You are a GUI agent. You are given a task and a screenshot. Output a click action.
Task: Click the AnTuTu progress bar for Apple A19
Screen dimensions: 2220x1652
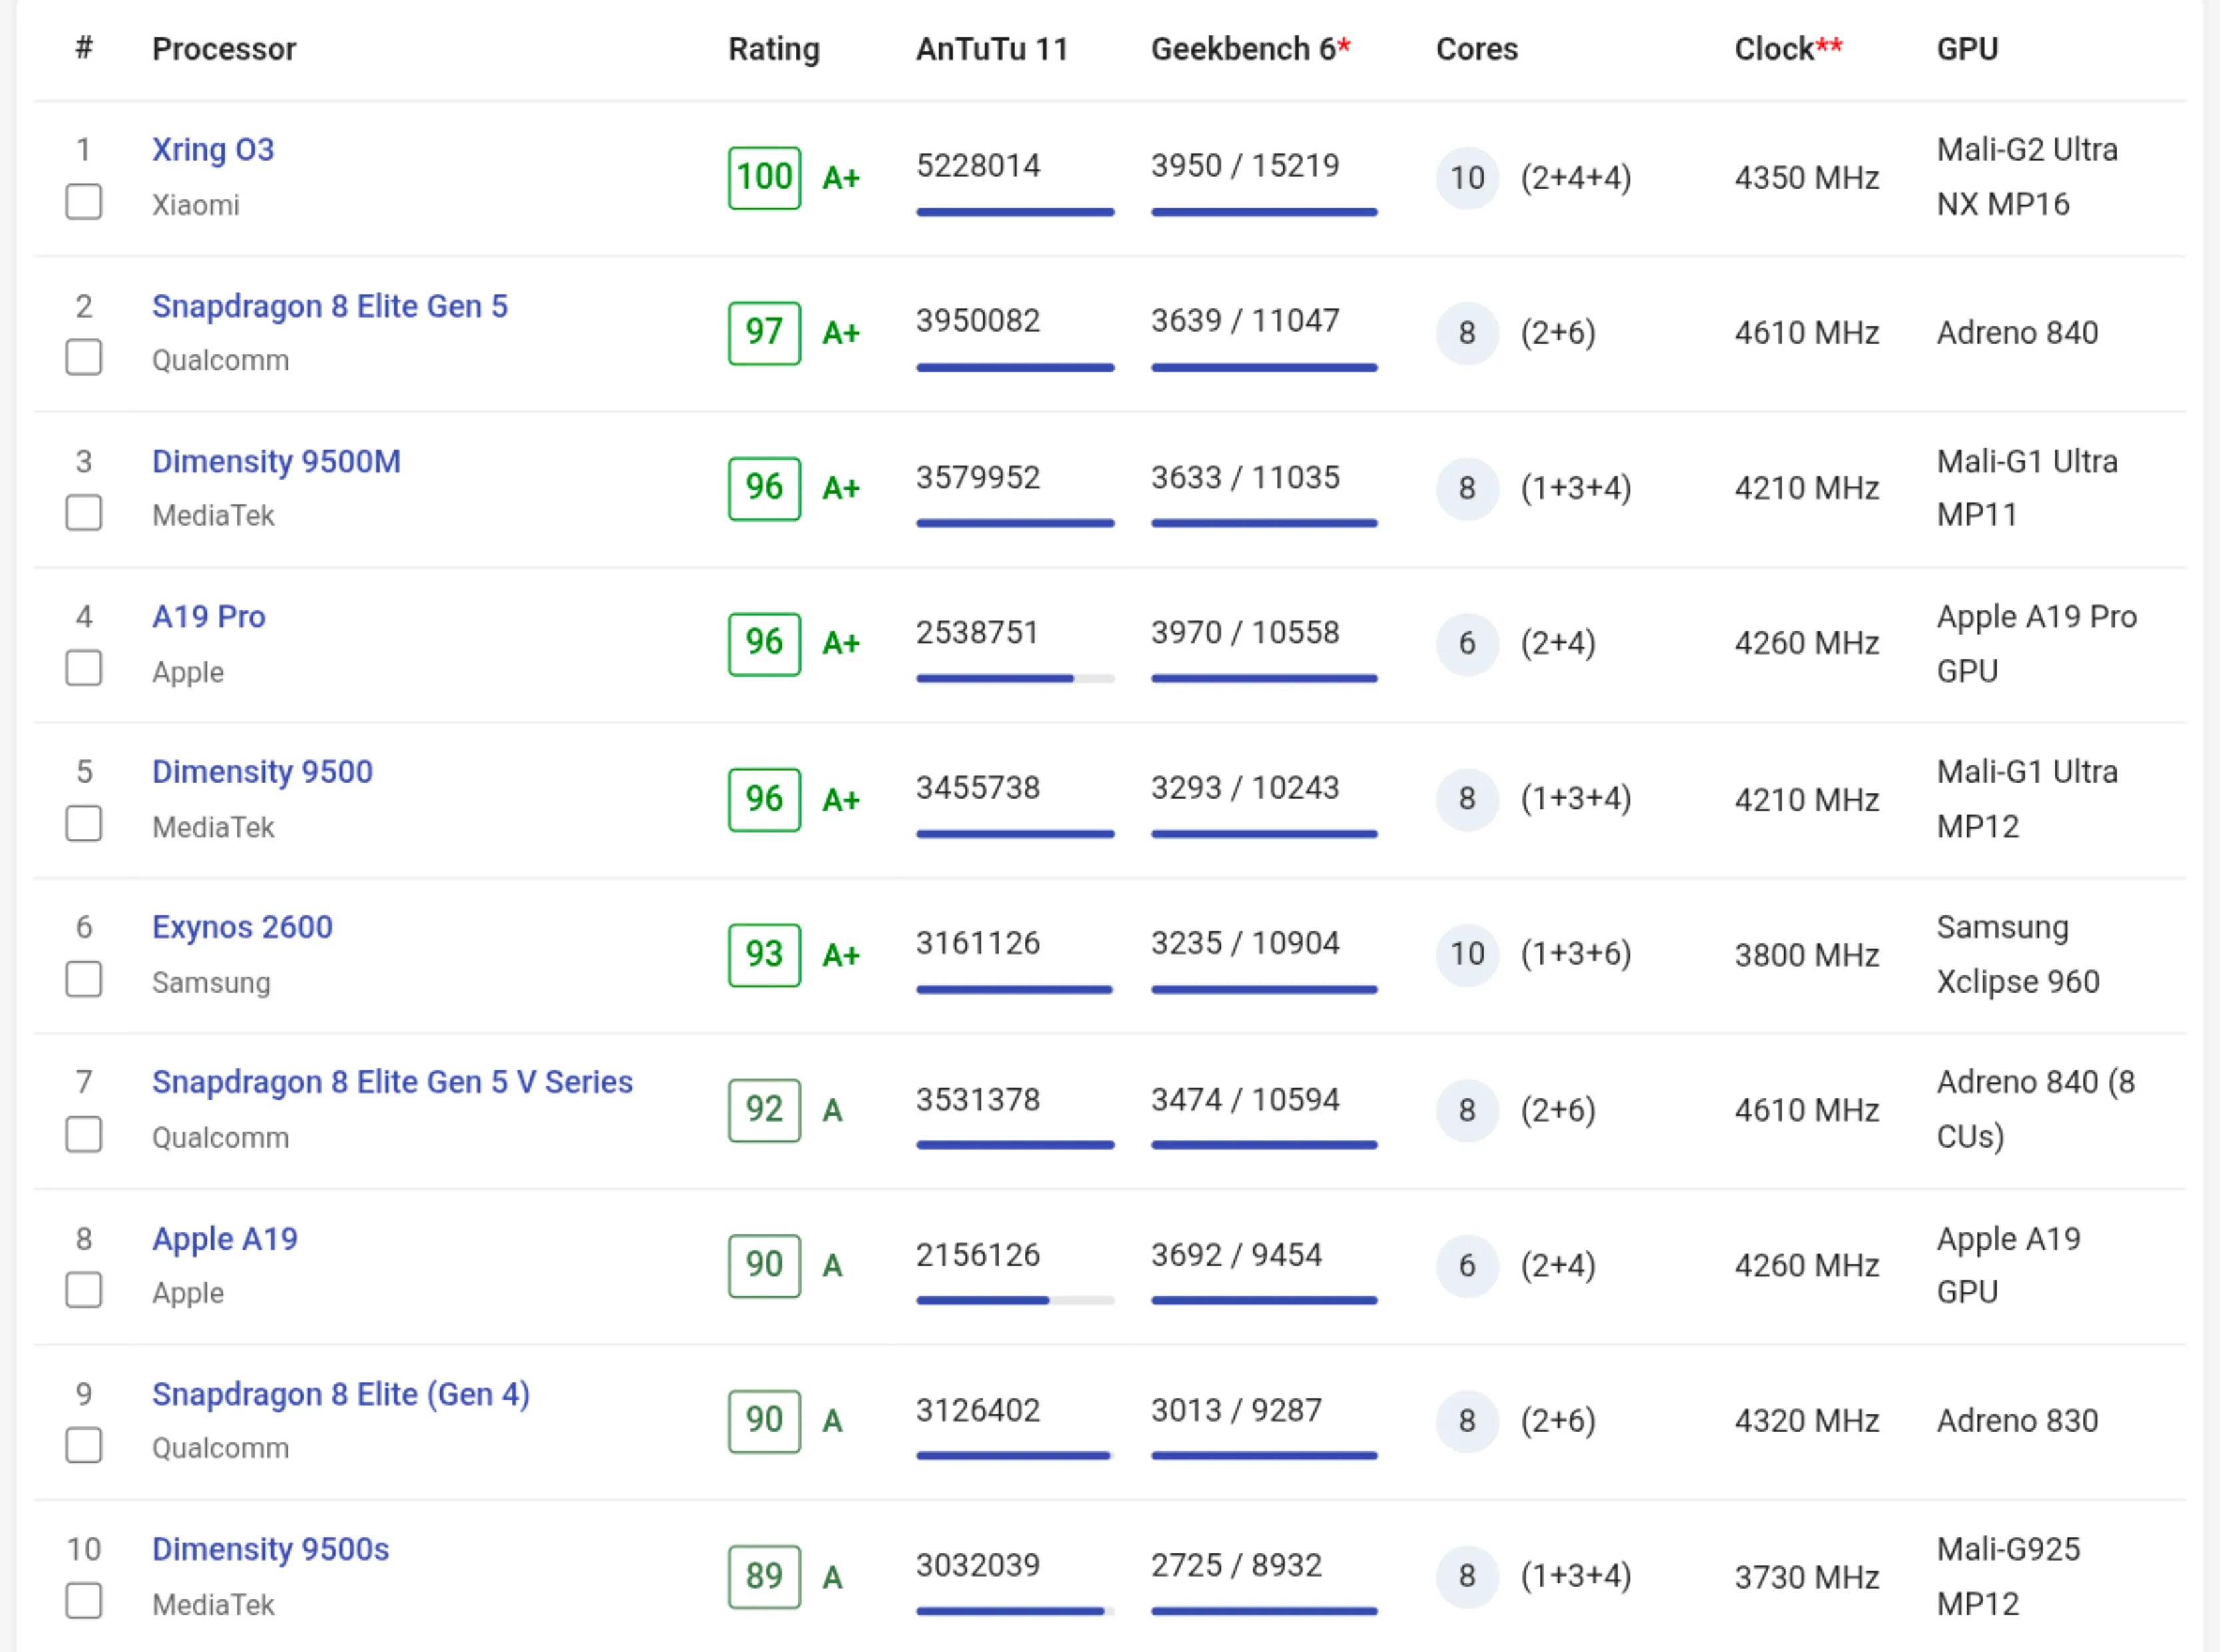click(1015, 1301)
